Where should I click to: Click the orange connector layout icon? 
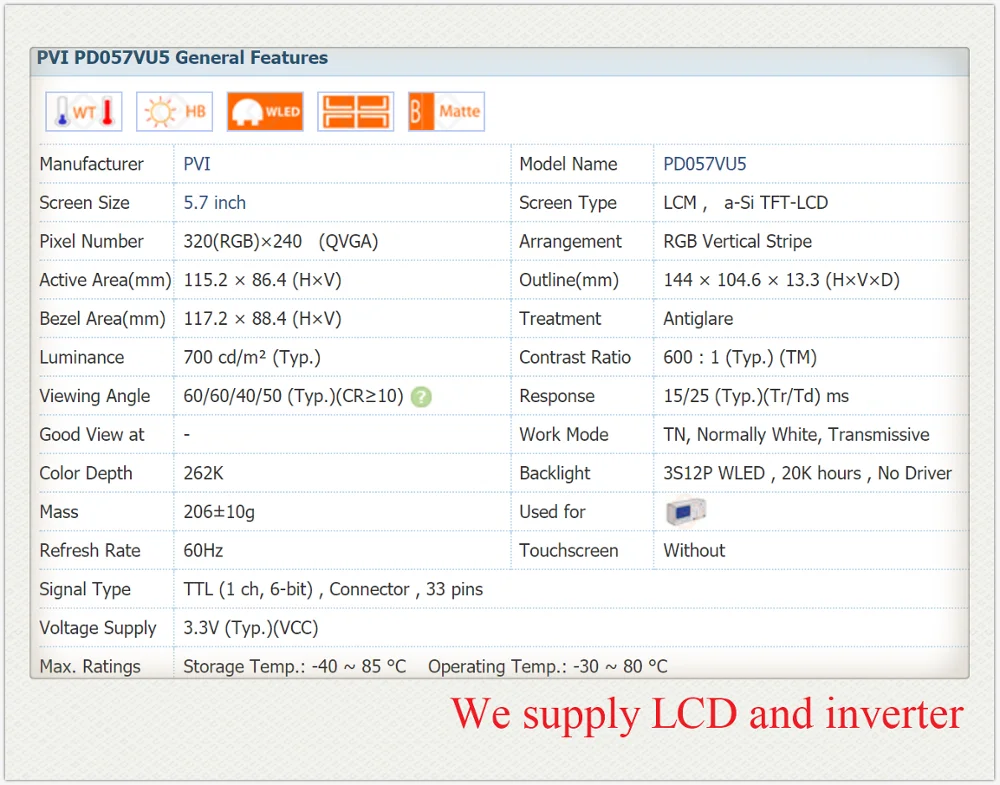356,112
